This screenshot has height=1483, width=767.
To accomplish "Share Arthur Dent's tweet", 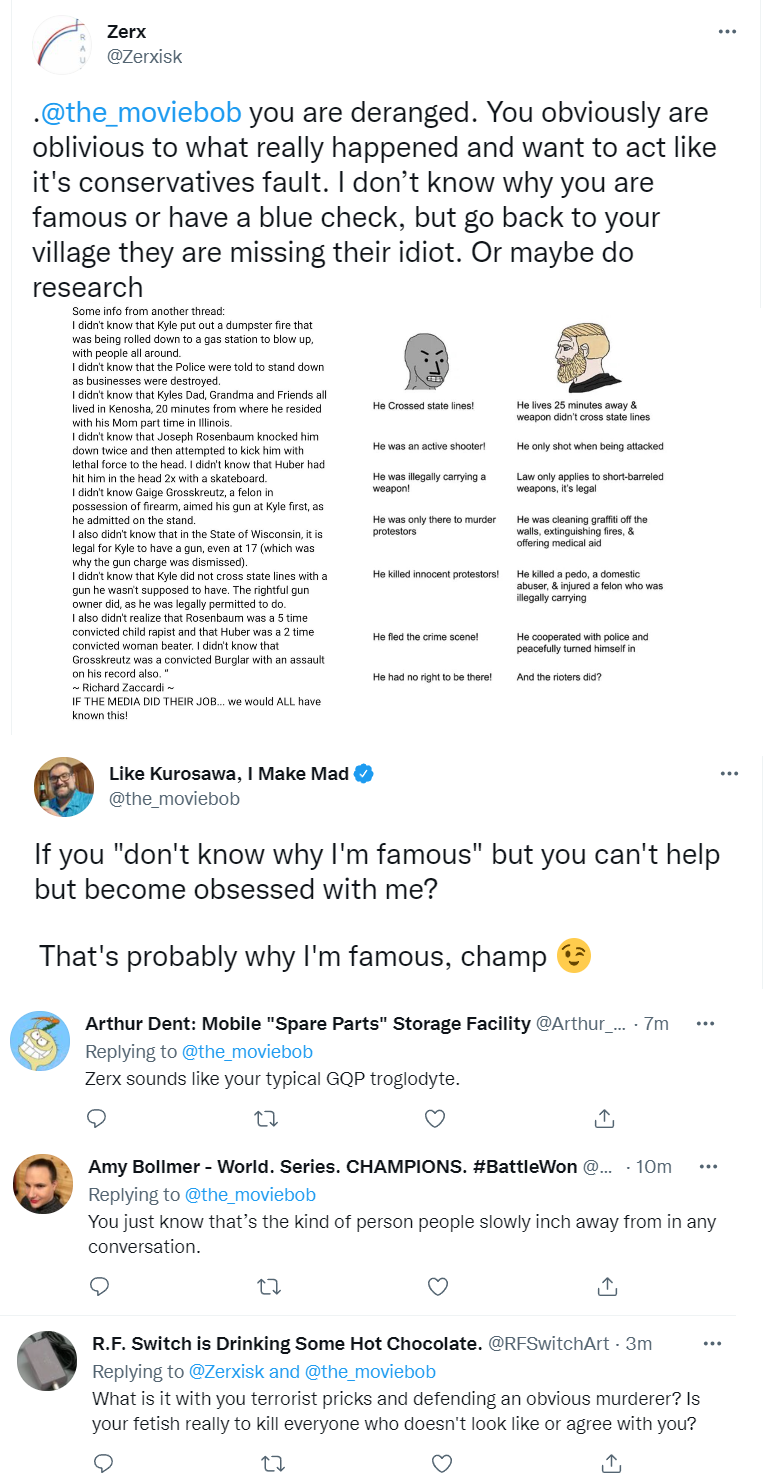I will click(x=604, y=1117).
